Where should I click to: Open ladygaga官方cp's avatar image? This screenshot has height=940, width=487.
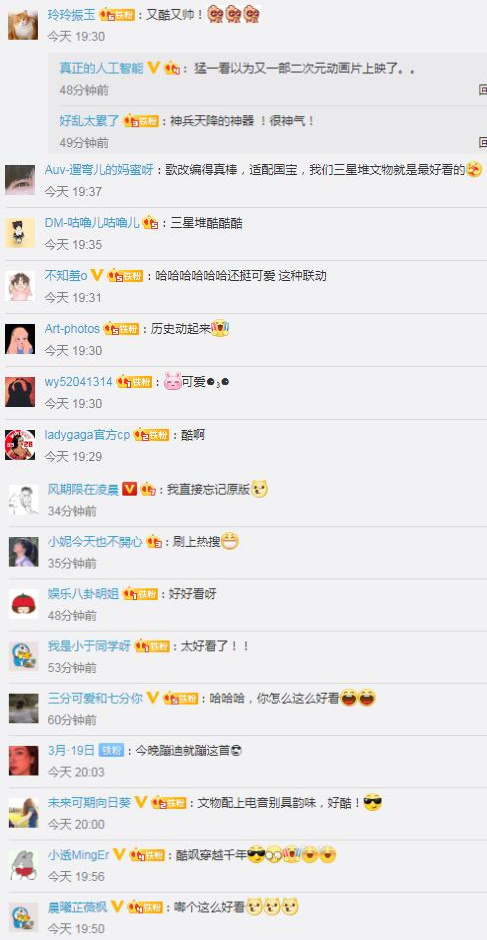point(20,445)
